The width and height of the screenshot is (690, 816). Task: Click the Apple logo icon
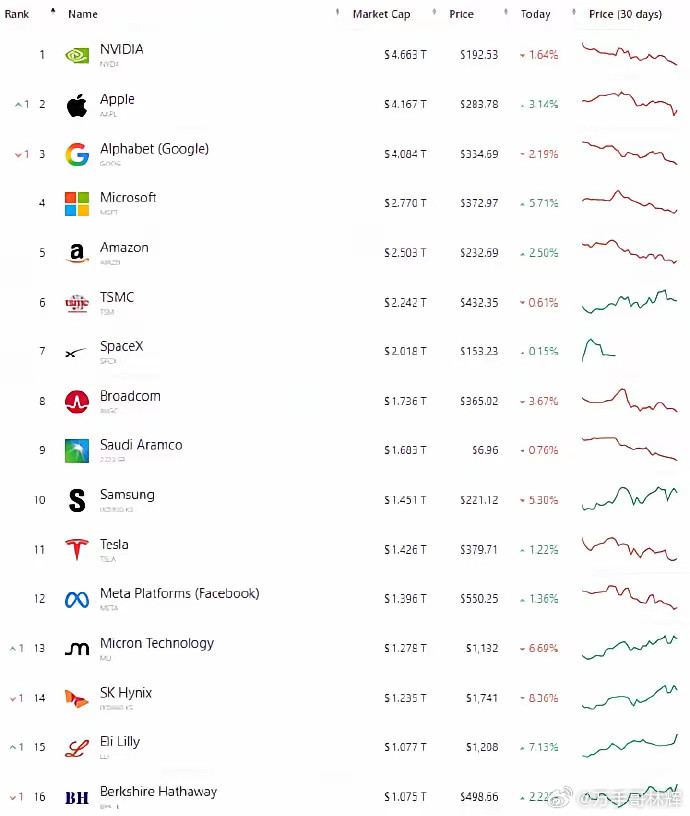tap(77, 105)
